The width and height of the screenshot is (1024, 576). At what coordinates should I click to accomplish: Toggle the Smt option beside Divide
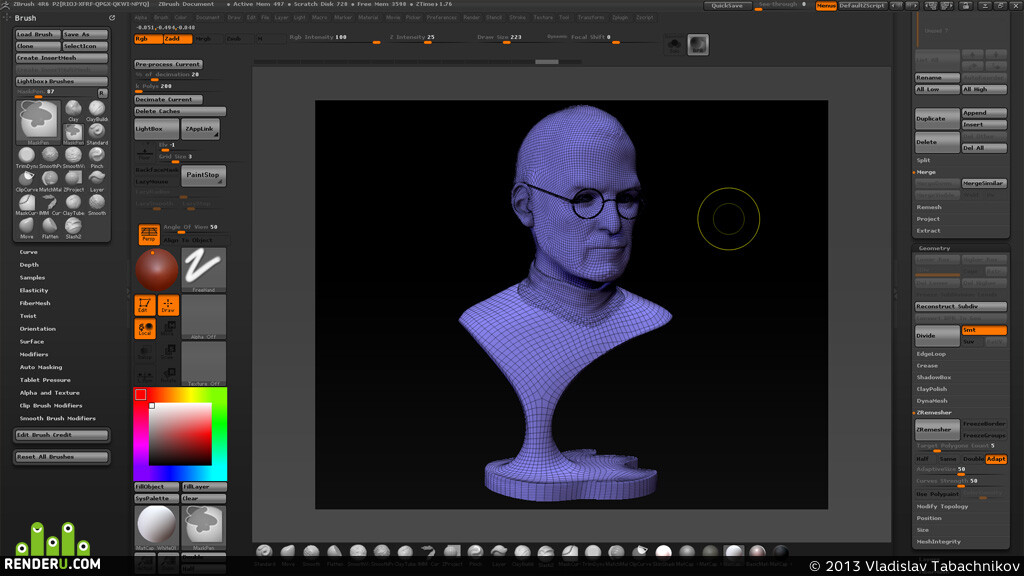[984, 330]
